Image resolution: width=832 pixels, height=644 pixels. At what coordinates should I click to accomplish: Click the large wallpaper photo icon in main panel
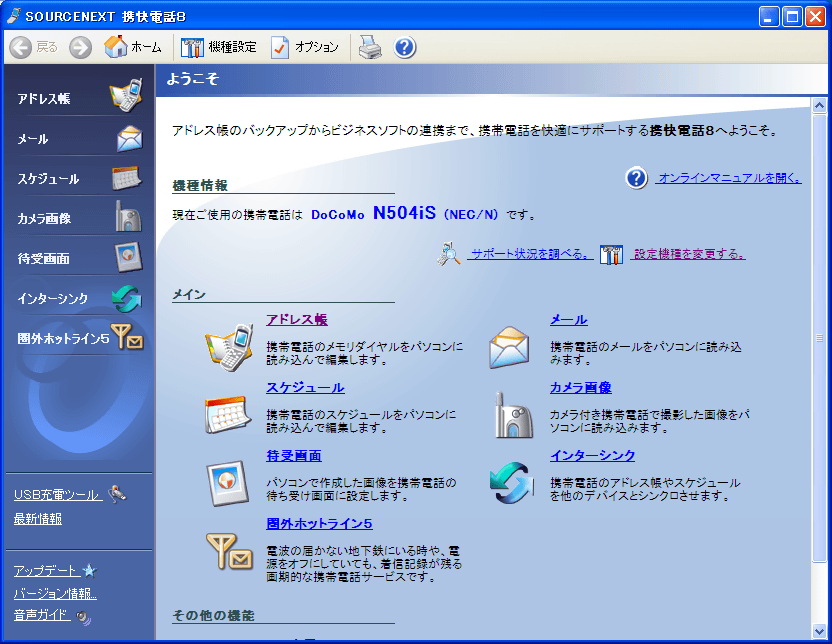coord(228,483)
